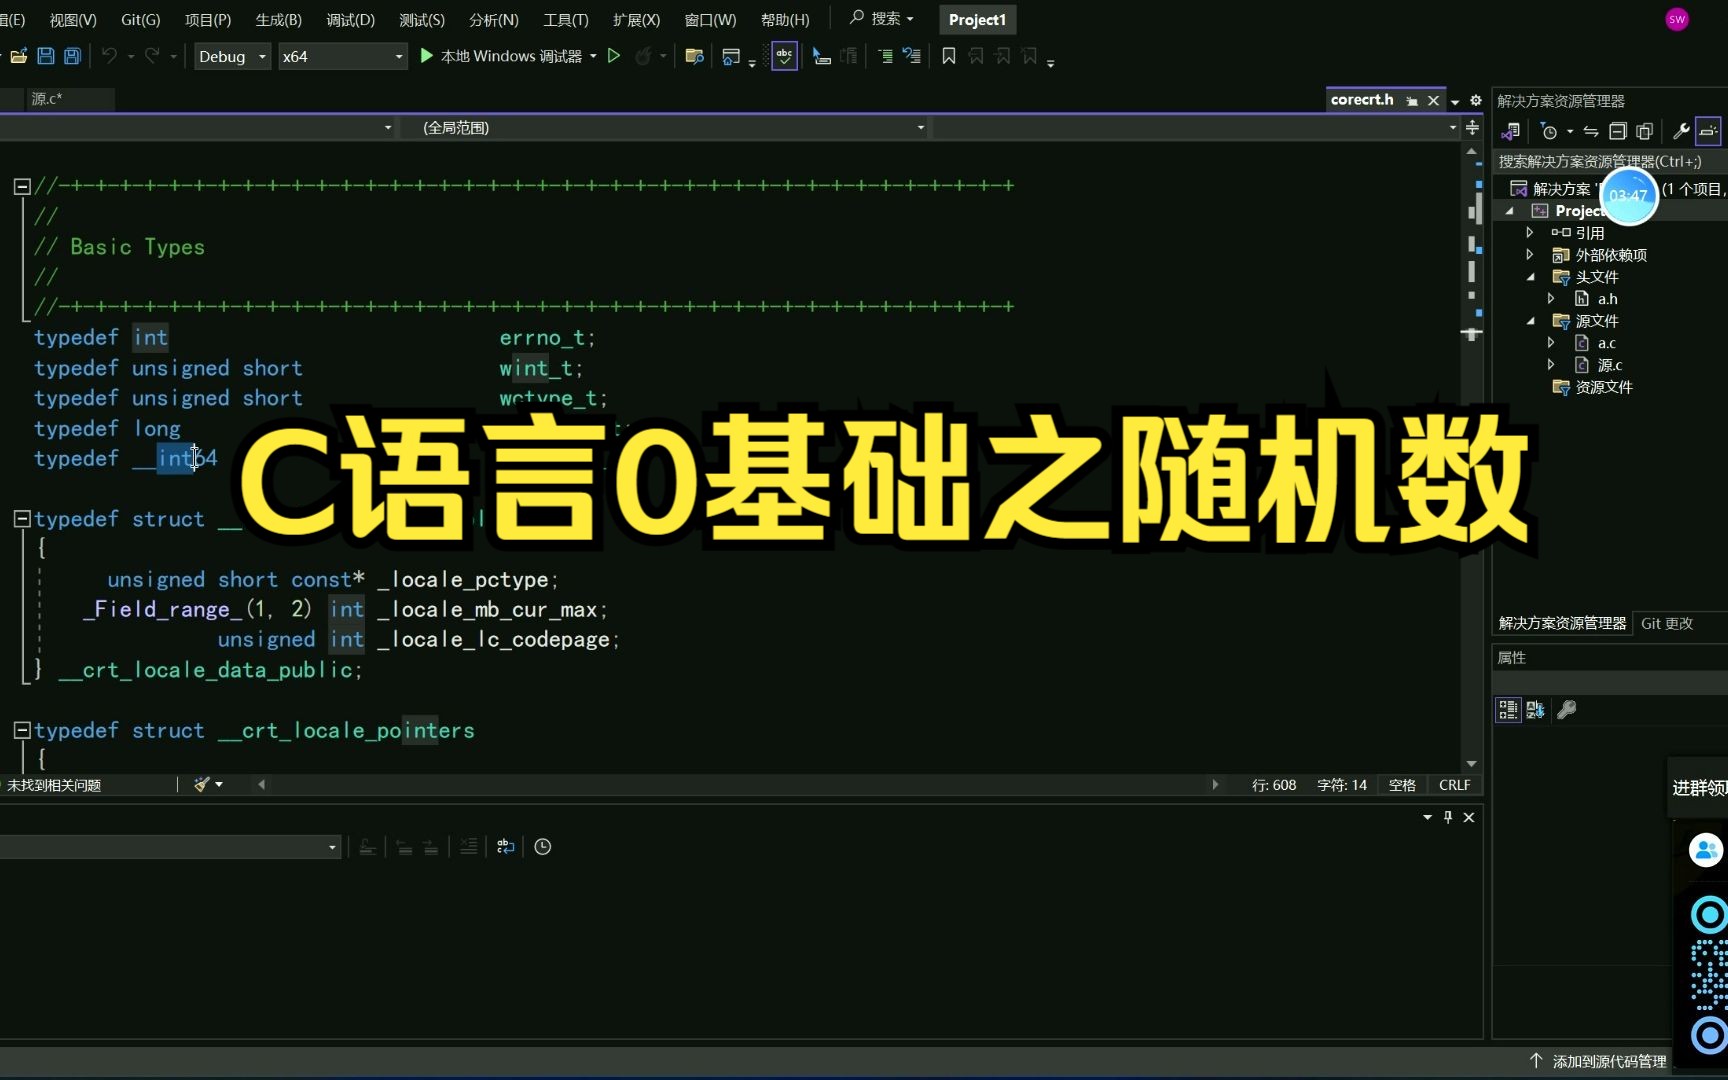Image resolution: width=1728 pixels, height=1080 pixels.
Task: Save all files with the double-disk icon
Action: point(72,56)
